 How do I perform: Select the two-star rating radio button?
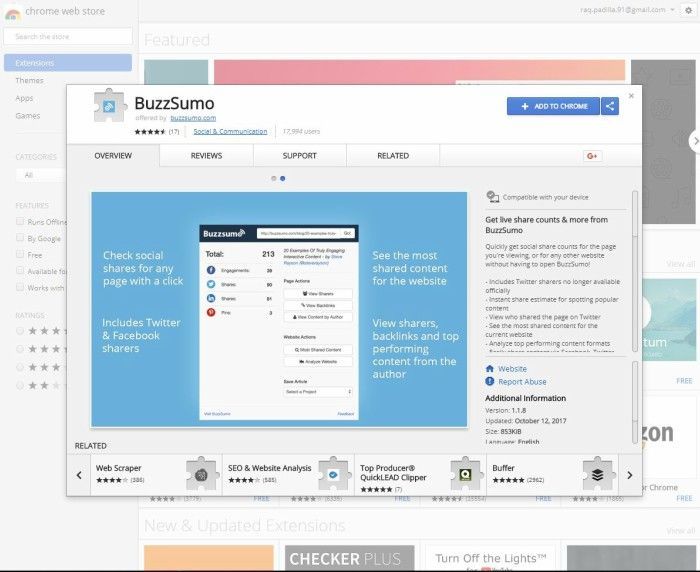click(x=20, y=385)
